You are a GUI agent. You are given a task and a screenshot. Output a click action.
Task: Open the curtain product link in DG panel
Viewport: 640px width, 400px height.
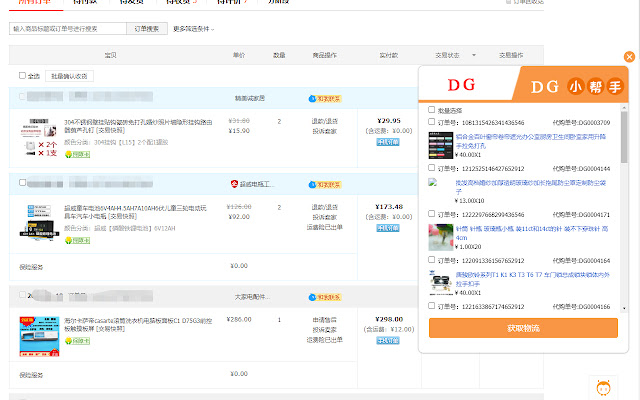pyautogui.click(x=531, y=141)
